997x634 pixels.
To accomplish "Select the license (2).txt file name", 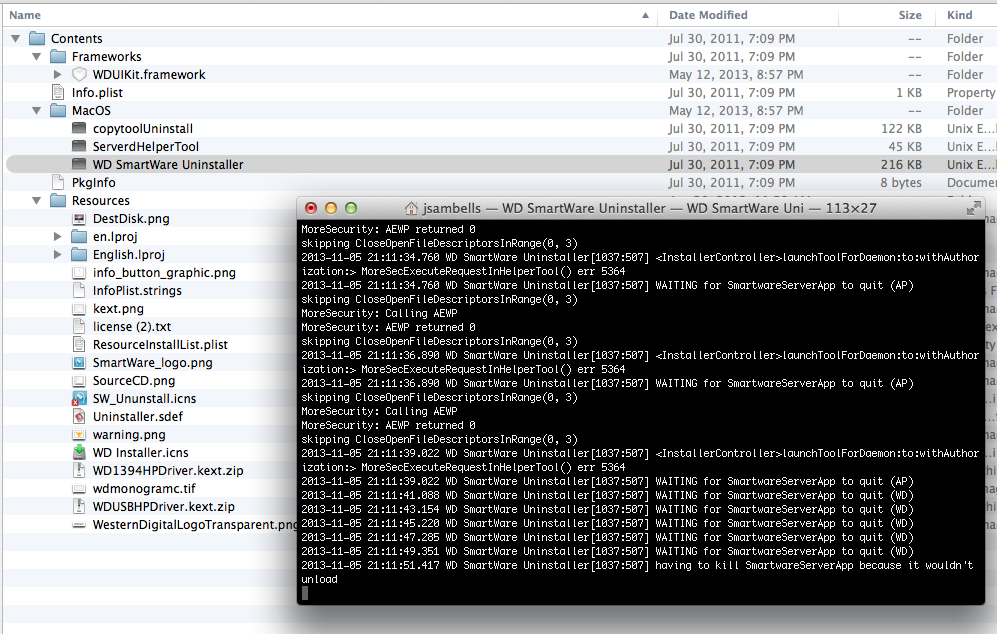I will (x=132, y=327).
